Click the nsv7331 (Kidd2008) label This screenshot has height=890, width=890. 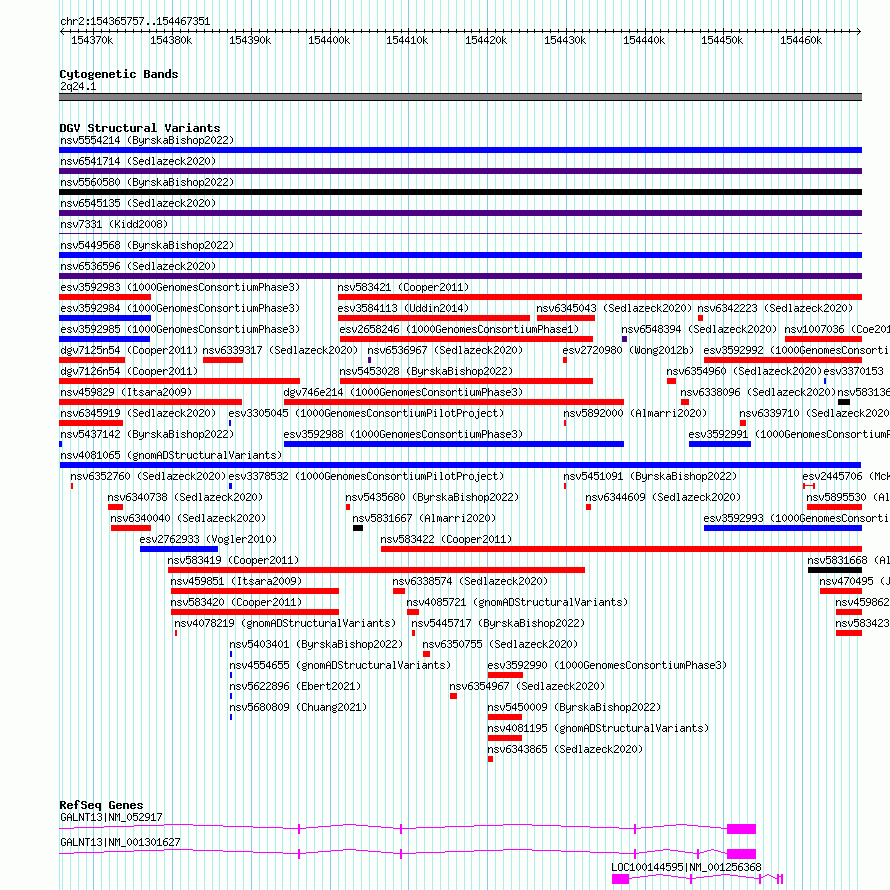pos(114,224)
